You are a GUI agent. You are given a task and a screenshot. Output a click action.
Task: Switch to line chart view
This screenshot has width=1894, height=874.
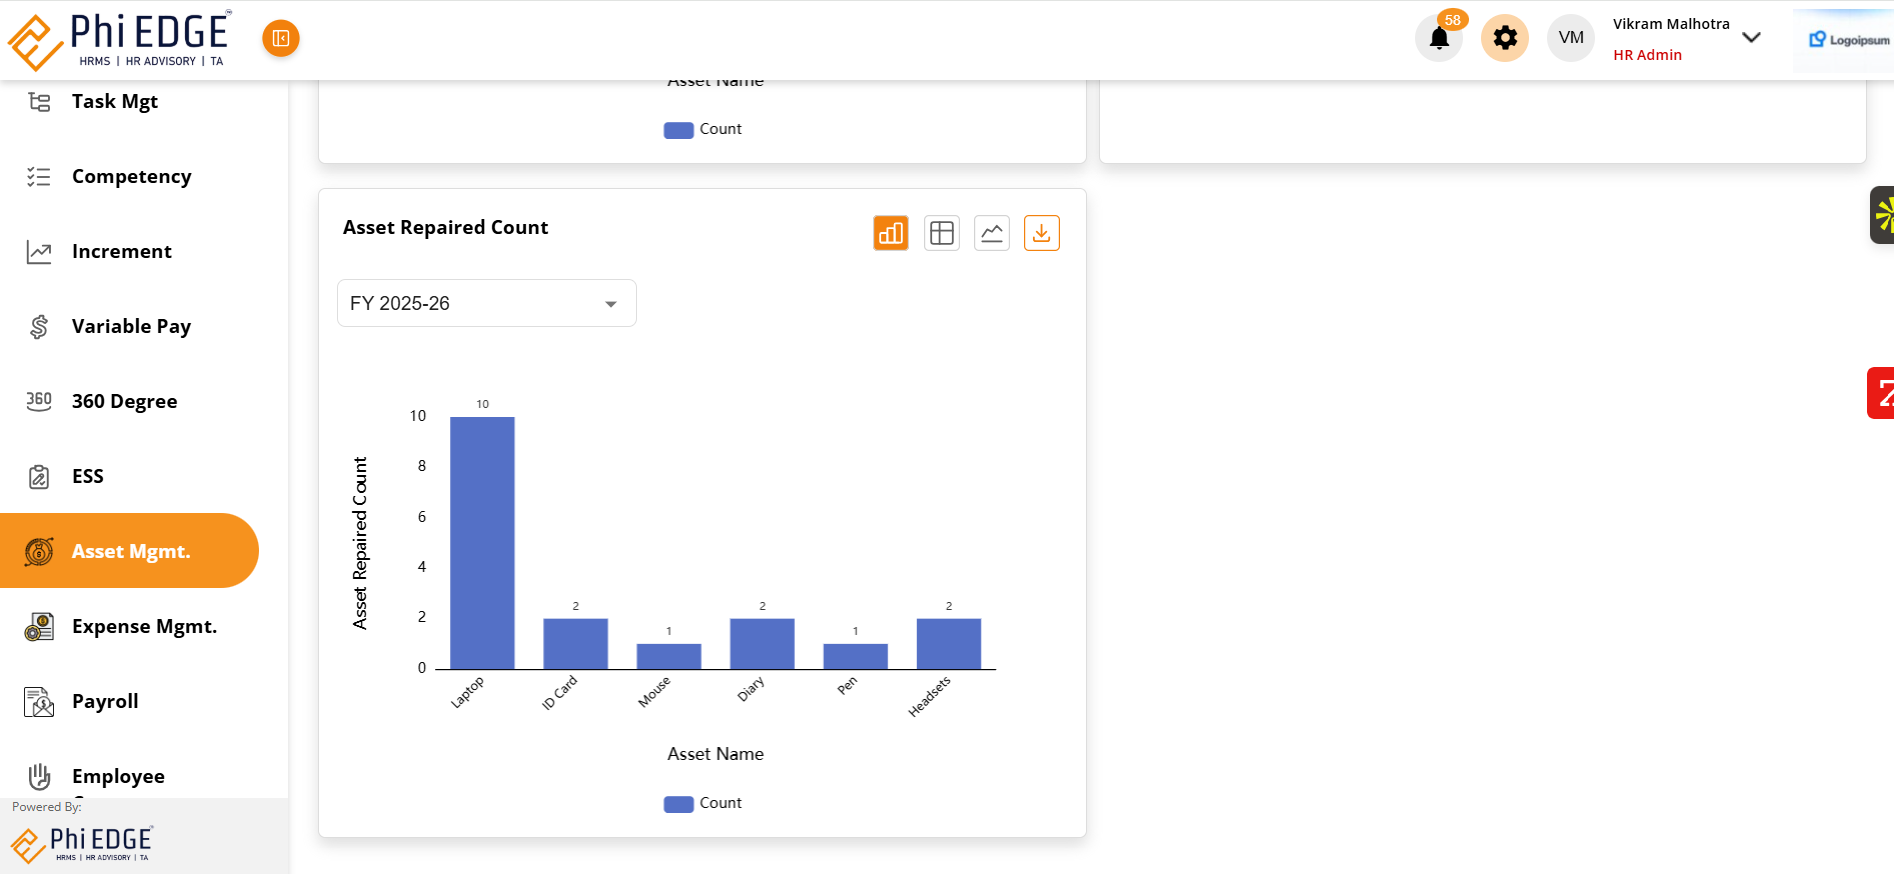coord(991,233)
